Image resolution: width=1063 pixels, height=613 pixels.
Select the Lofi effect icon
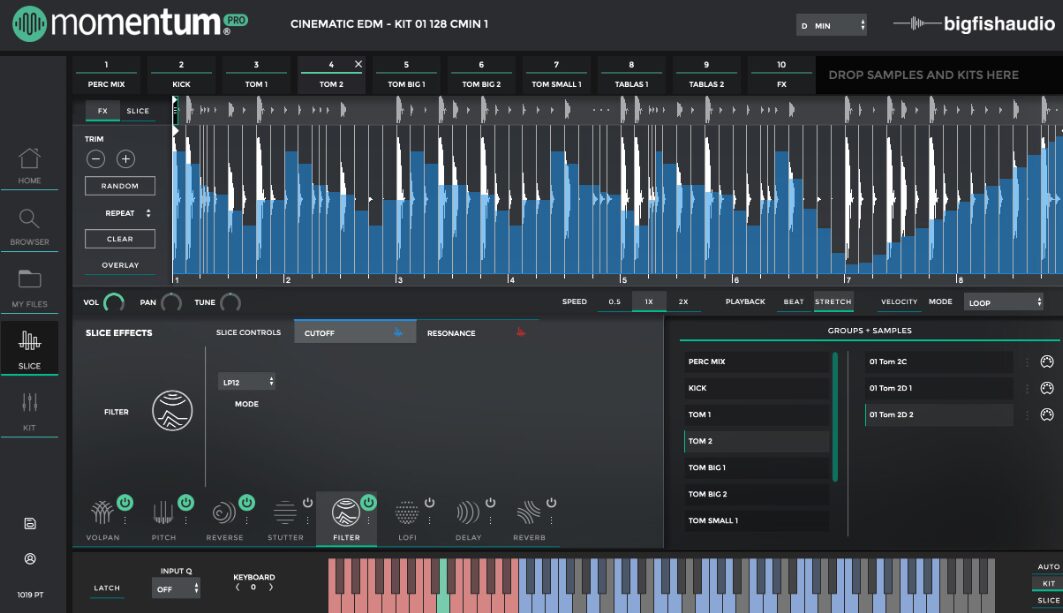pyautogui.click(x=406, y=513)
